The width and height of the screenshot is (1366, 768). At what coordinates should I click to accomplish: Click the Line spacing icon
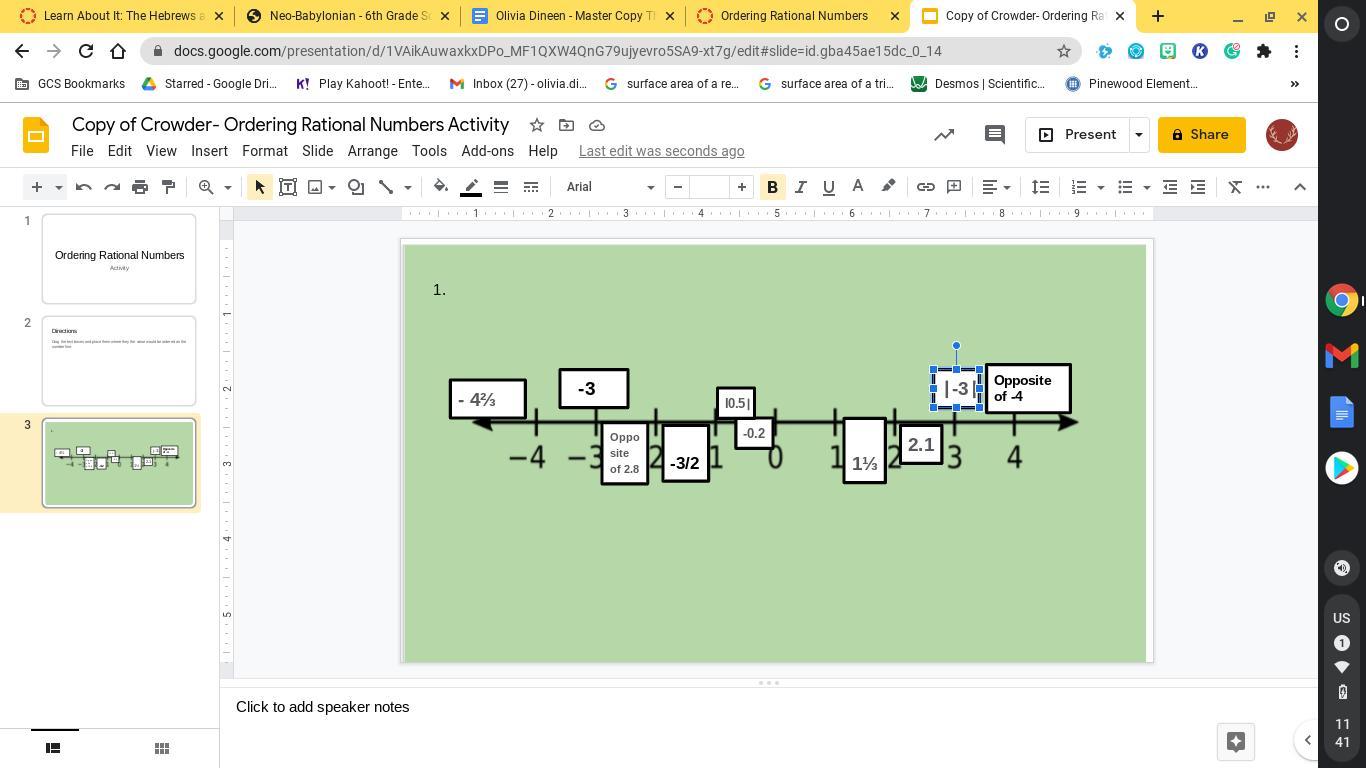point(1040,187)
